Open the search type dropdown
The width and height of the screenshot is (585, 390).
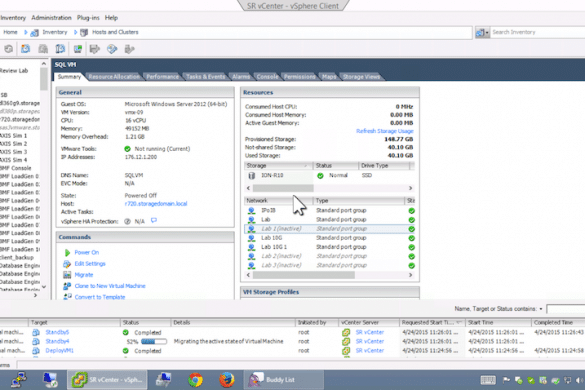(482, 32)
